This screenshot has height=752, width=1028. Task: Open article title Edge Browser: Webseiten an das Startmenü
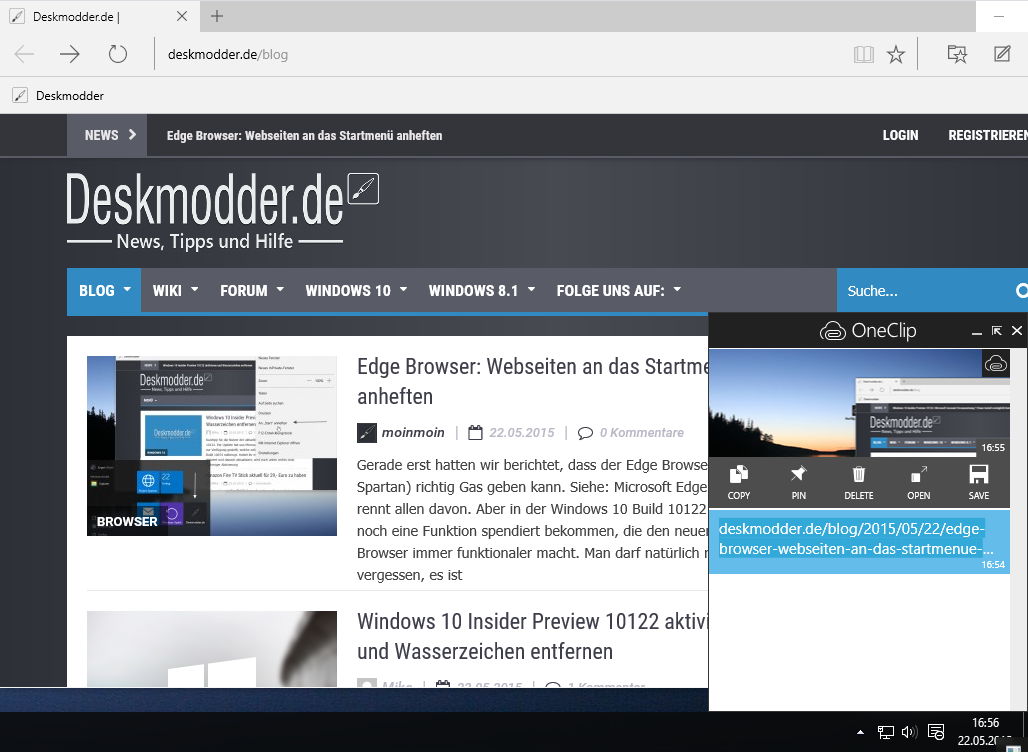532,381
